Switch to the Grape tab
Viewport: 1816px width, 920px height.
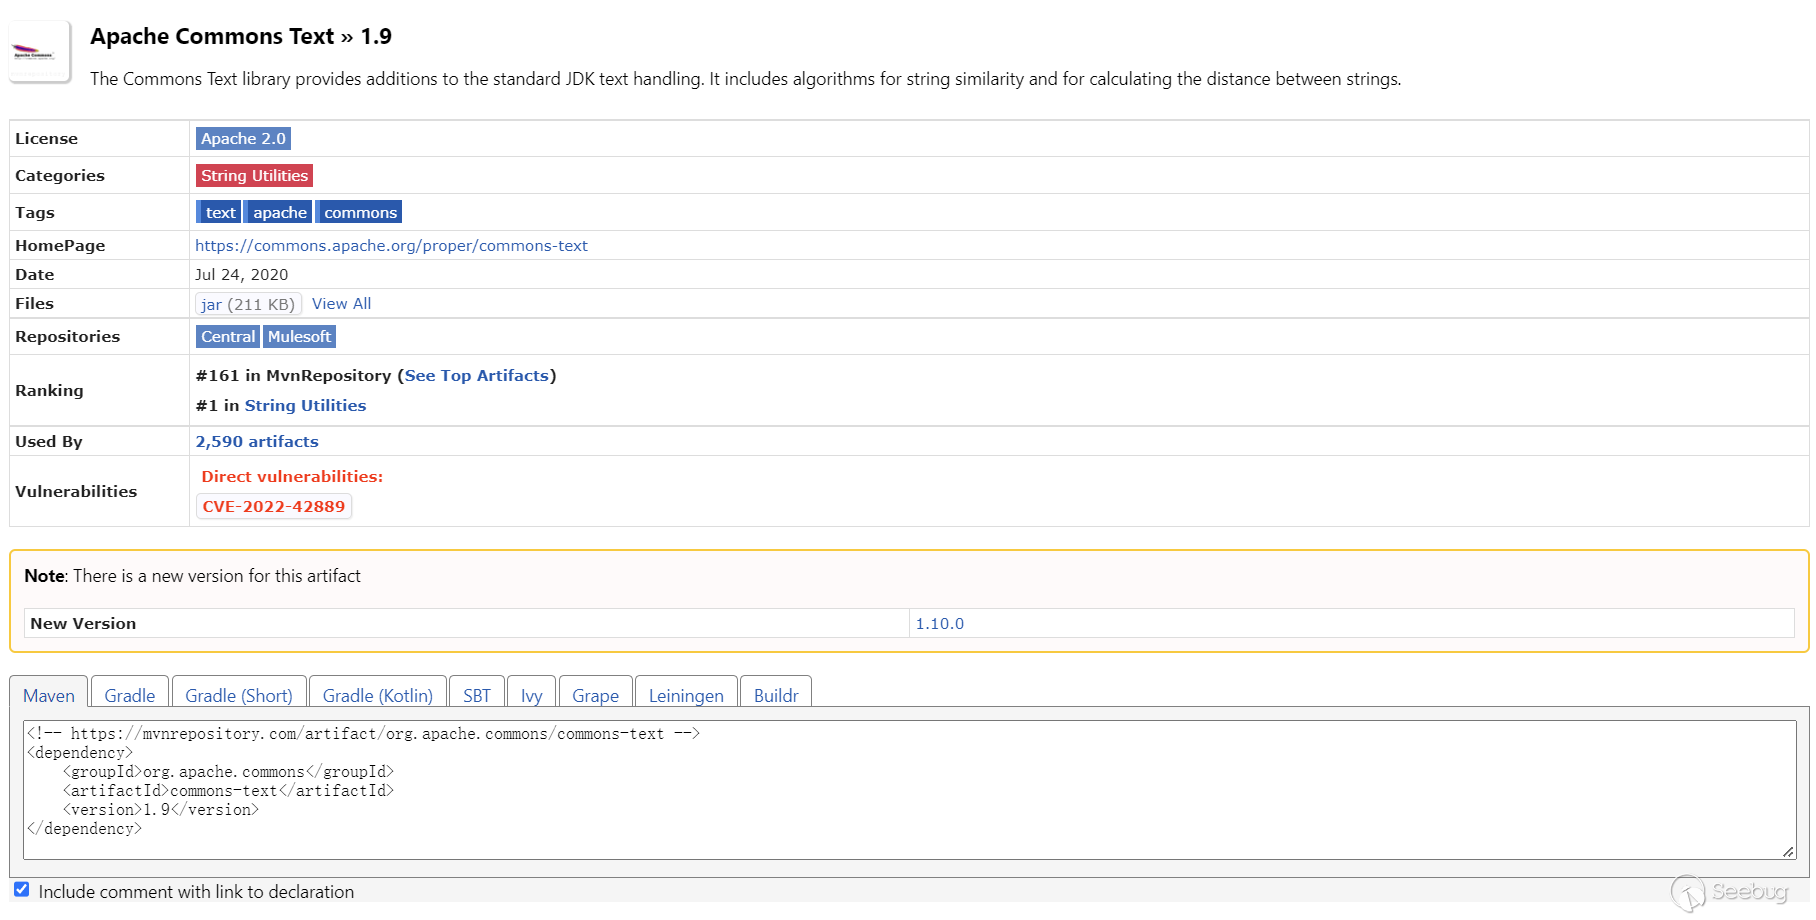[x=596, y=694]
